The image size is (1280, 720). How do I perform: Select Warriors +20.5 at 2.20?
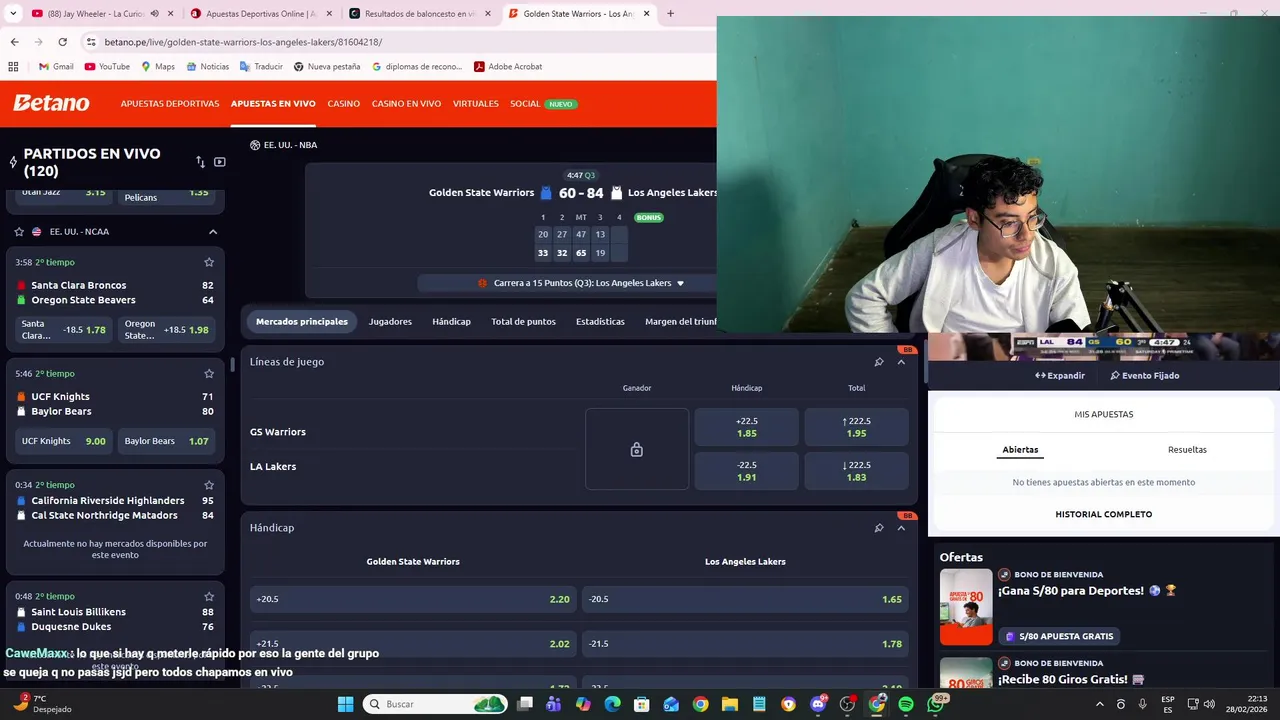coord(413,599)
